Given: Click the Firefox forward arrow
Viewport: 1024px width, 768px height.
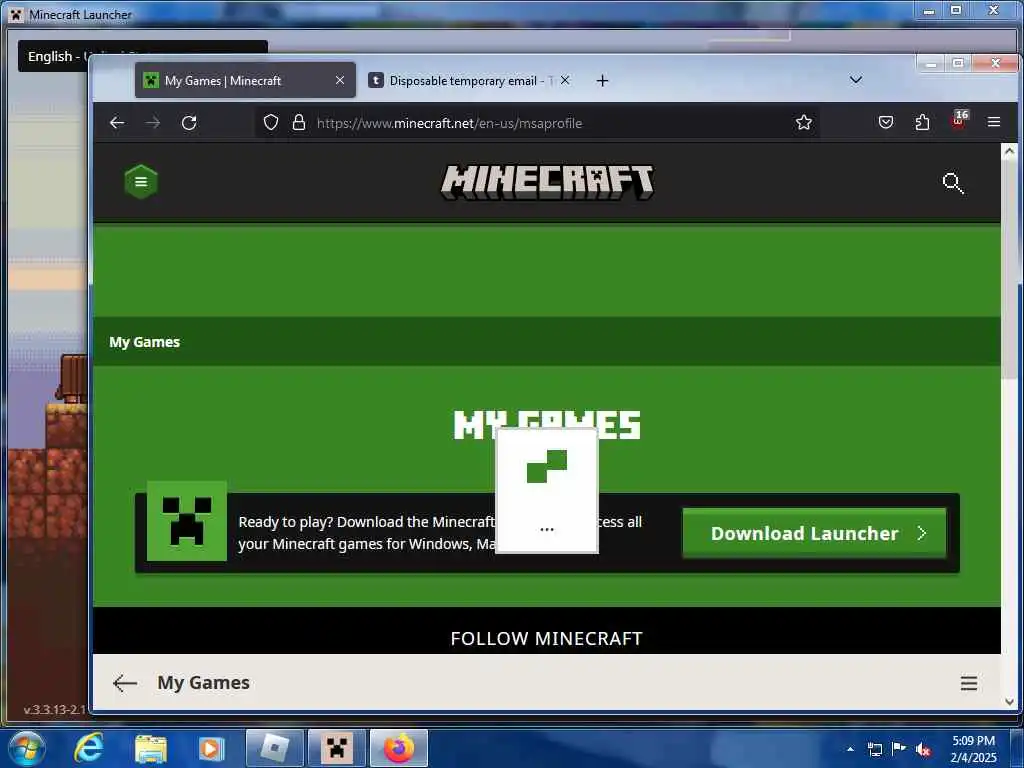Looking at the screenshot, I should tap(153, 123).
